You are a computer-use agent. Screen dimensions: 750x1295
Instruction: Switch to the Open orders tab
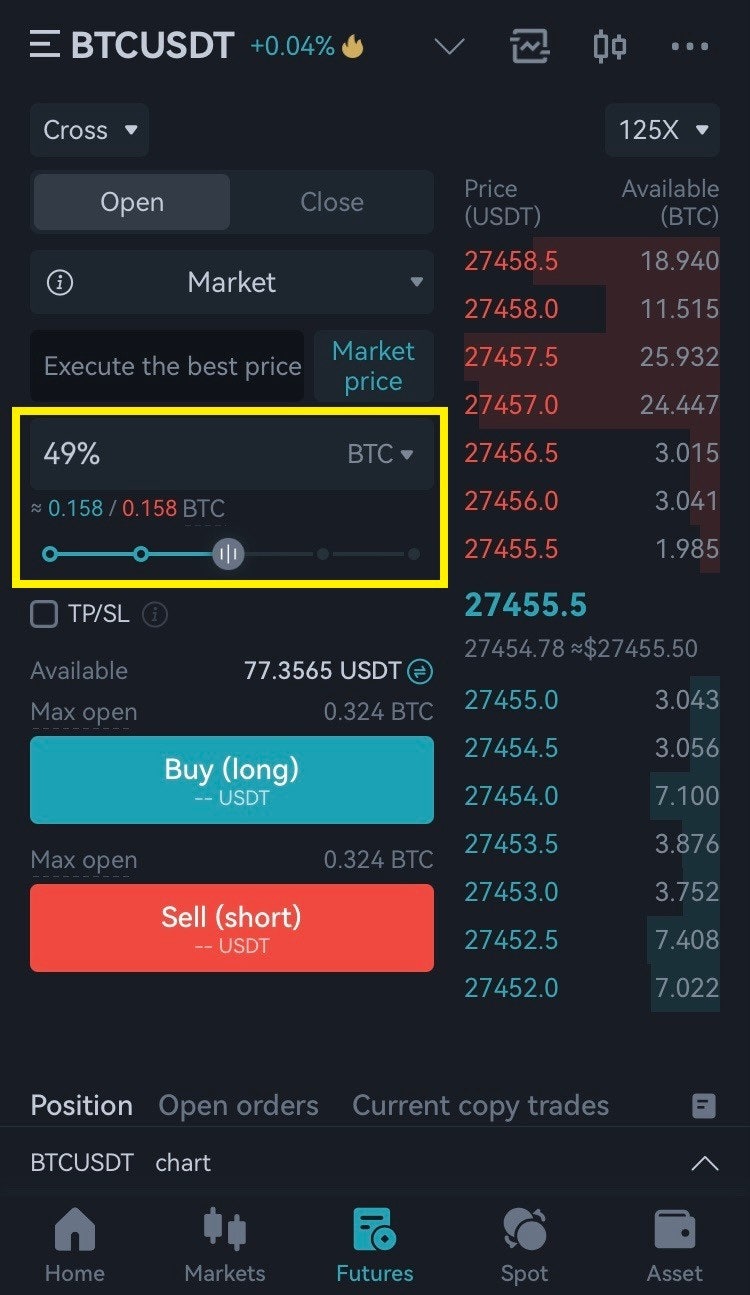pyautogui.click(x=238, y=1106)
